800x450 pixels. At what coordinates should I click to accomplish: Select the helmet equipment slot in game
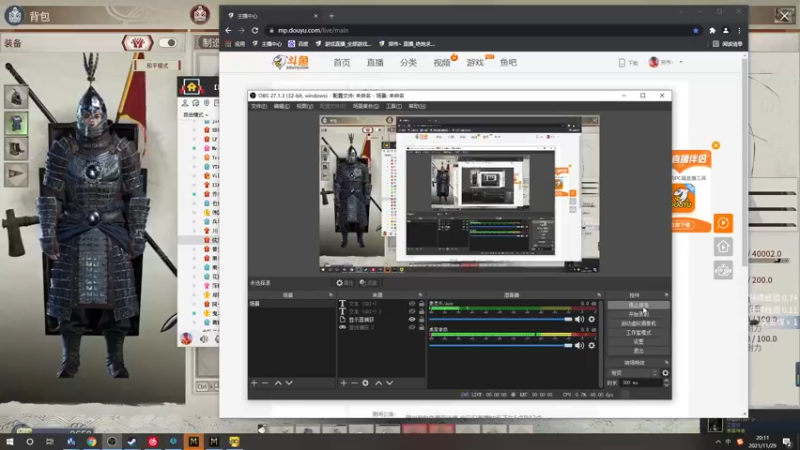pos(16,97)
